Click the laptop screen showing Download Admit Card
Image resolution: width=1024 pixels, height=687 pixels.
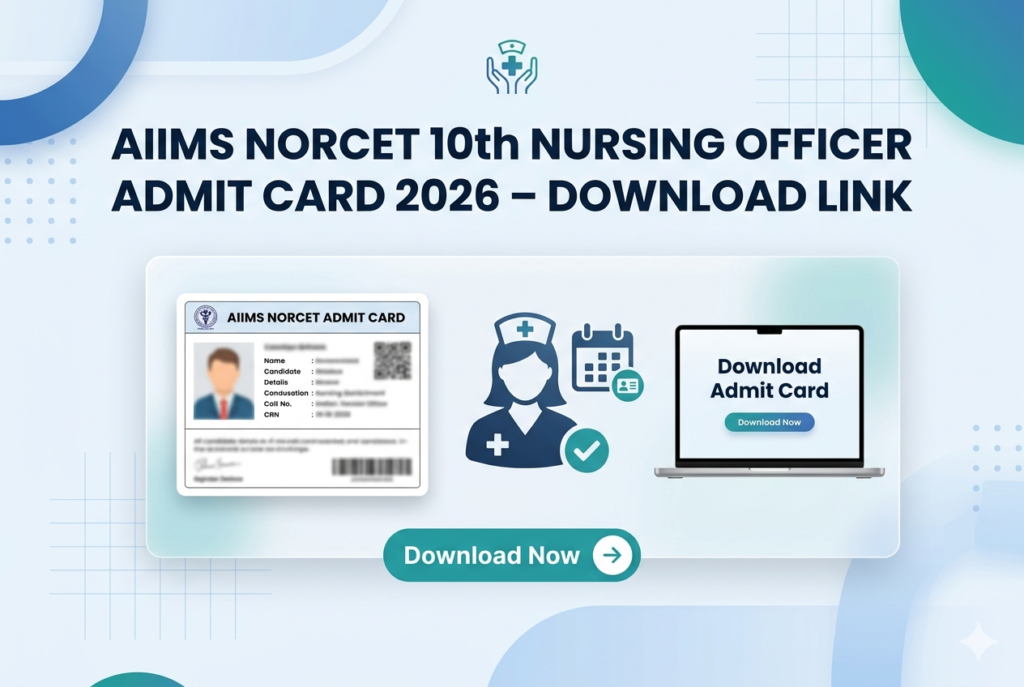768,395
